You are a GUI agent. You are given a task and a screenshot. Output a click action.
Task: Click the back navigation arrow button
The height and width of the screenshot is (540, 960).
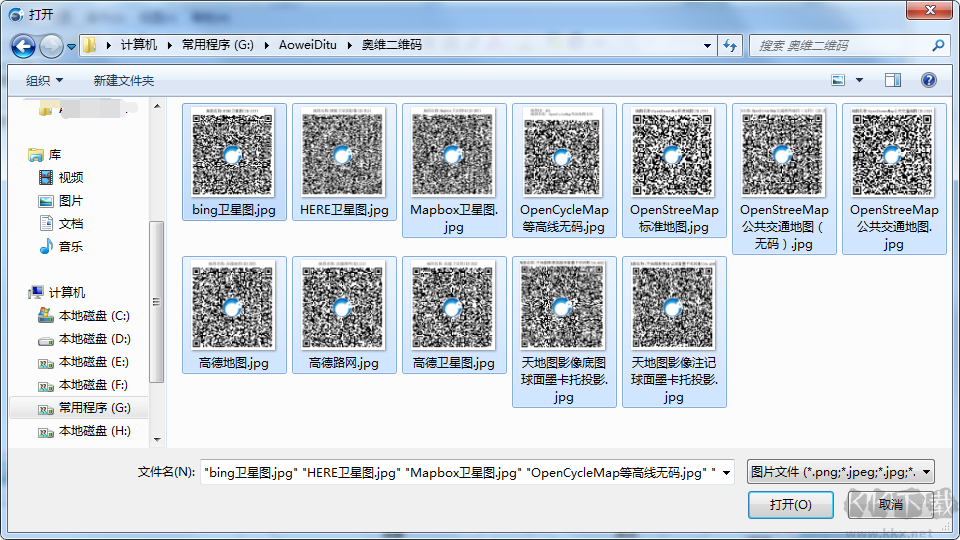pos(23,46)
